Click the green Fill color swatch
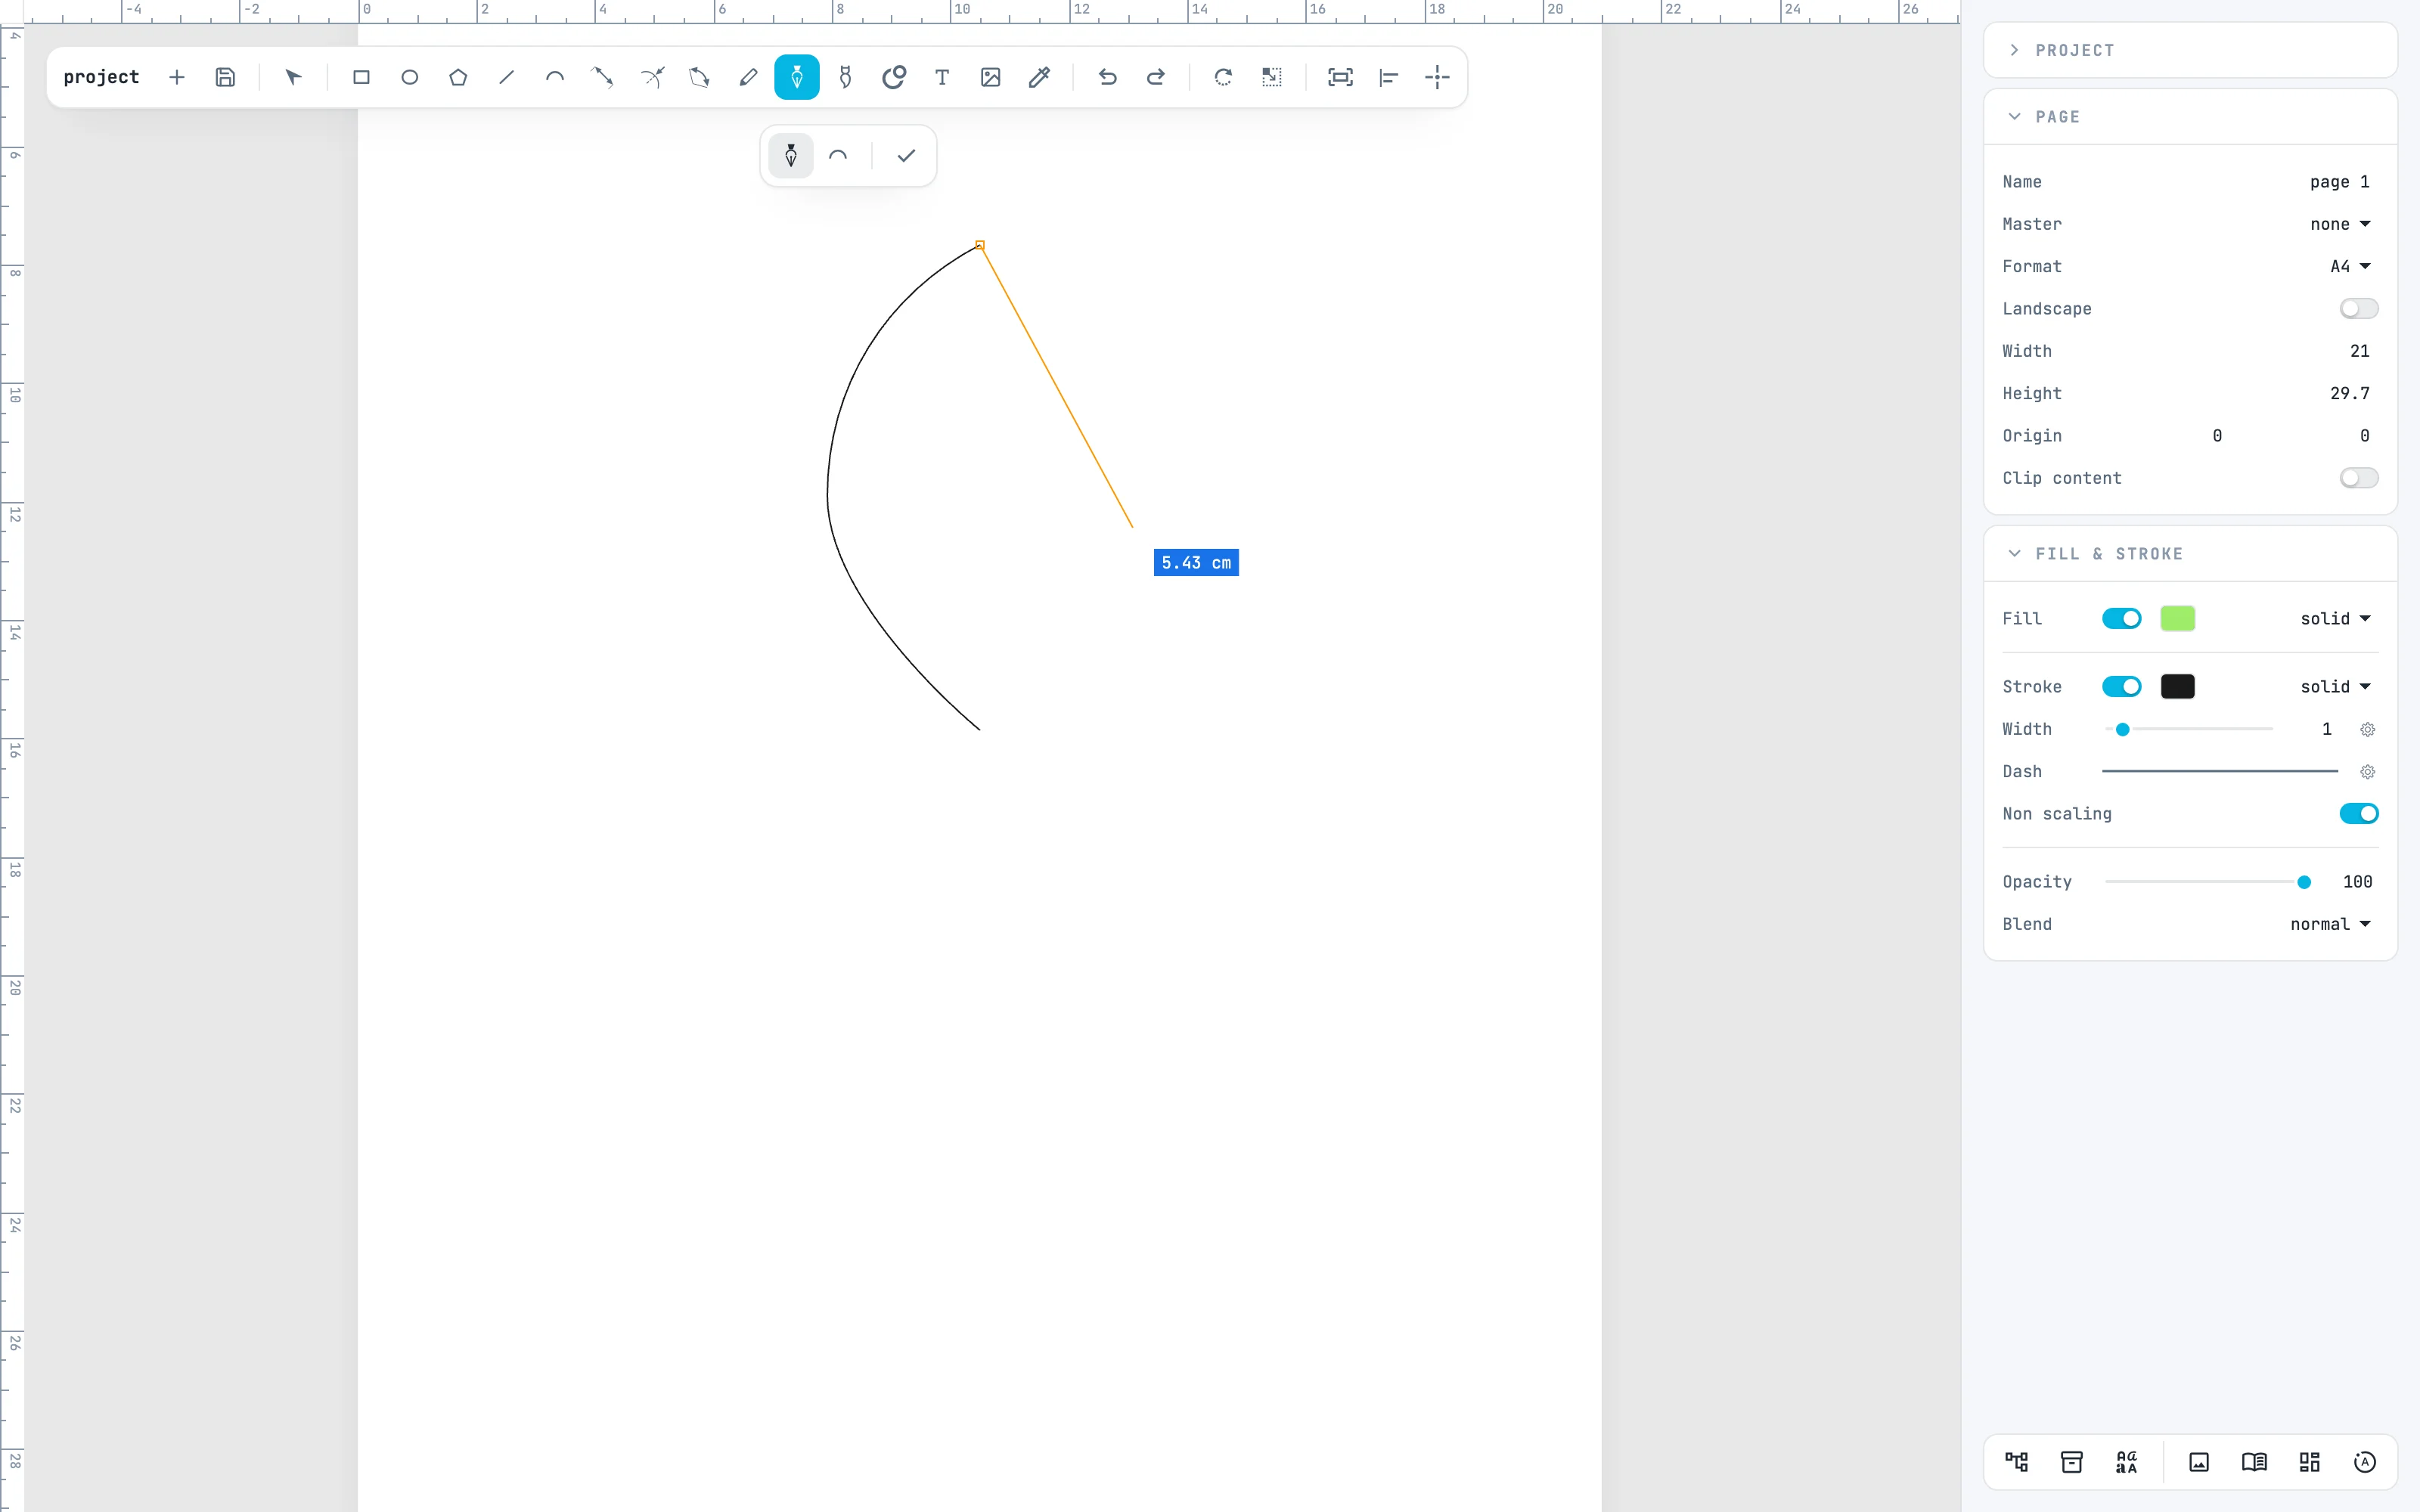Viewport: 2420px width, 1512px height. point(2177,619)
